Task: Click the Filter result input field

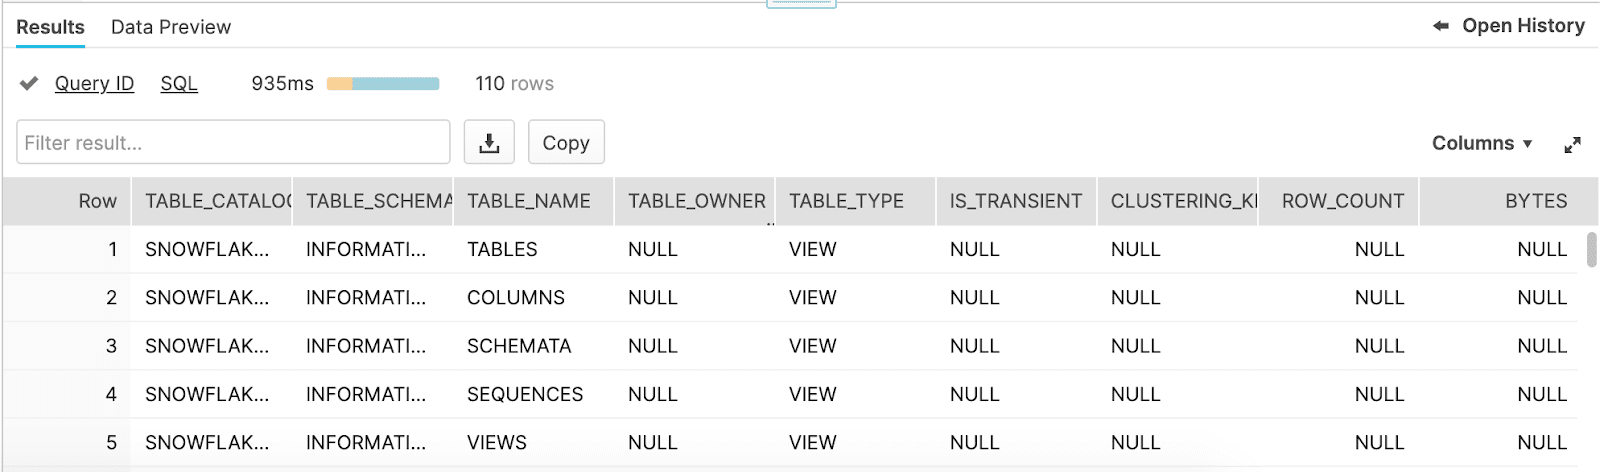Action: pyautogui.click(x=233, y=142)
